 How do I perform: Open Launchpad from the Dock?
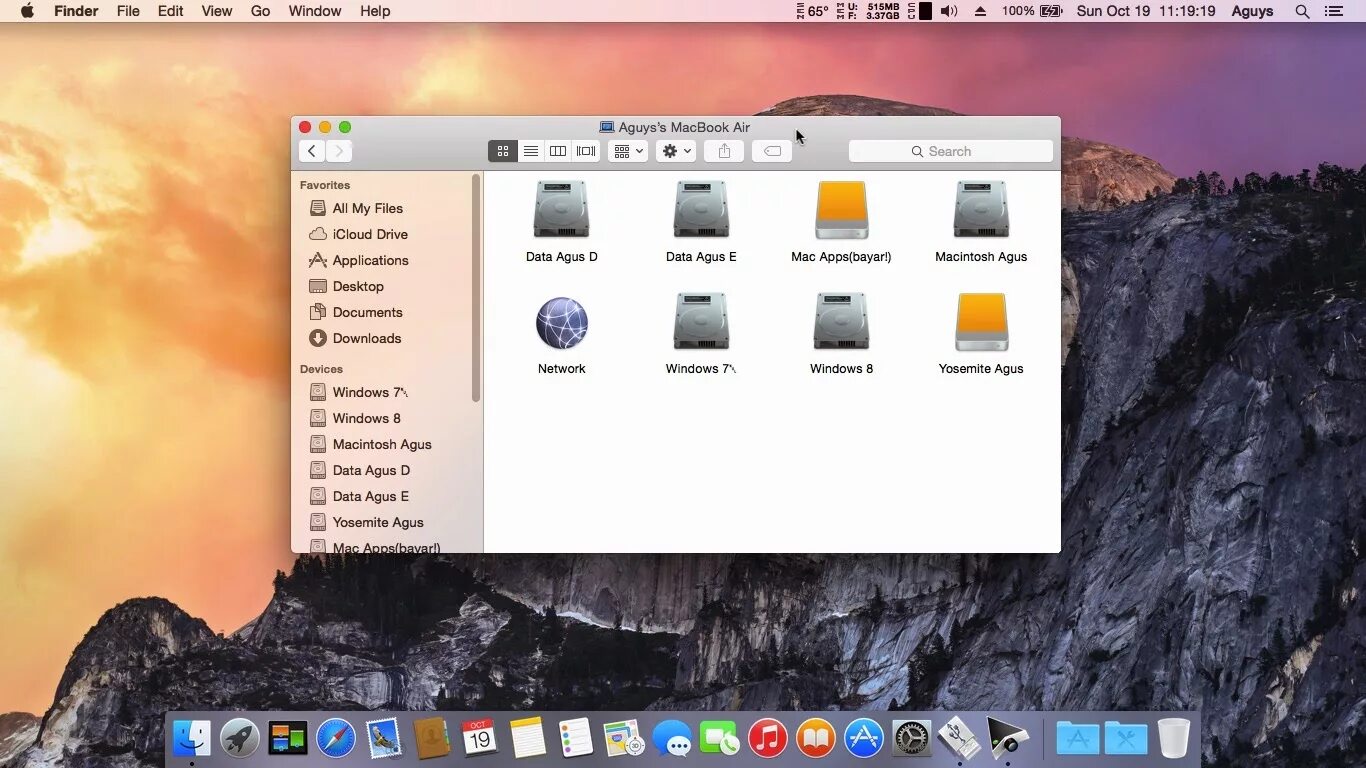(240, 739)
